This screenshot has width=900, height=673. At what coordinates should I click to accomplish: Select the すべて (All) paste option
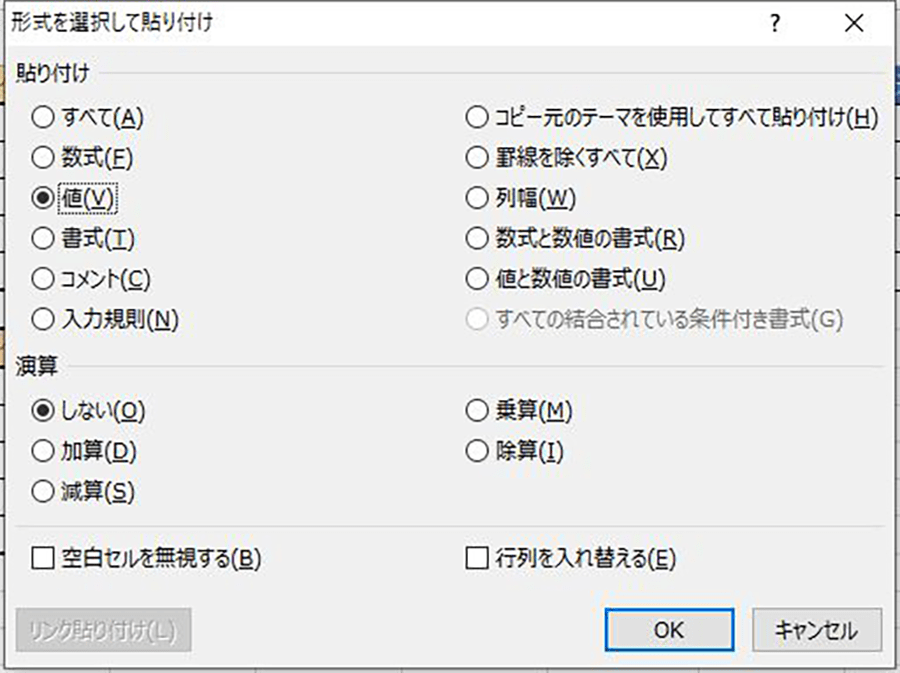click(43, 116)
